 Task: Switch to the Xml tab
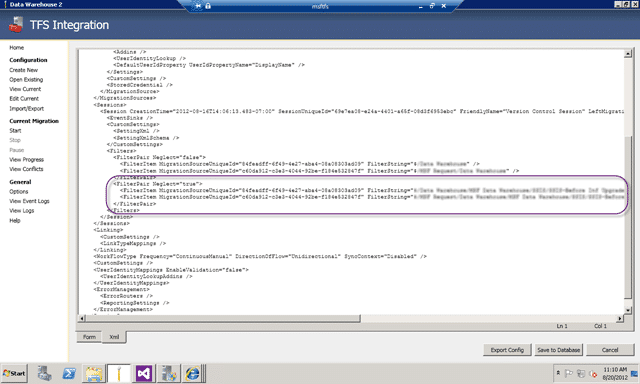[114, 337]
